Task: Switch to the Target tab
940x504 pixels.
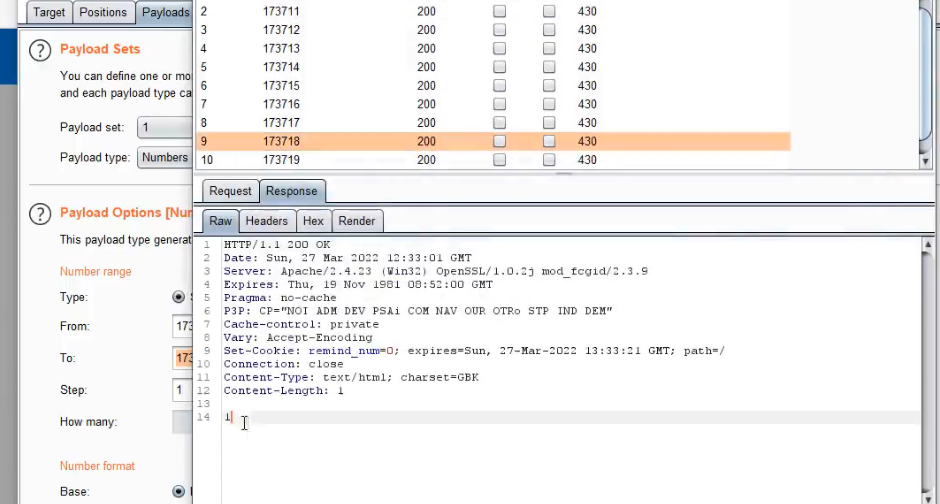Action: pos(49,12)
